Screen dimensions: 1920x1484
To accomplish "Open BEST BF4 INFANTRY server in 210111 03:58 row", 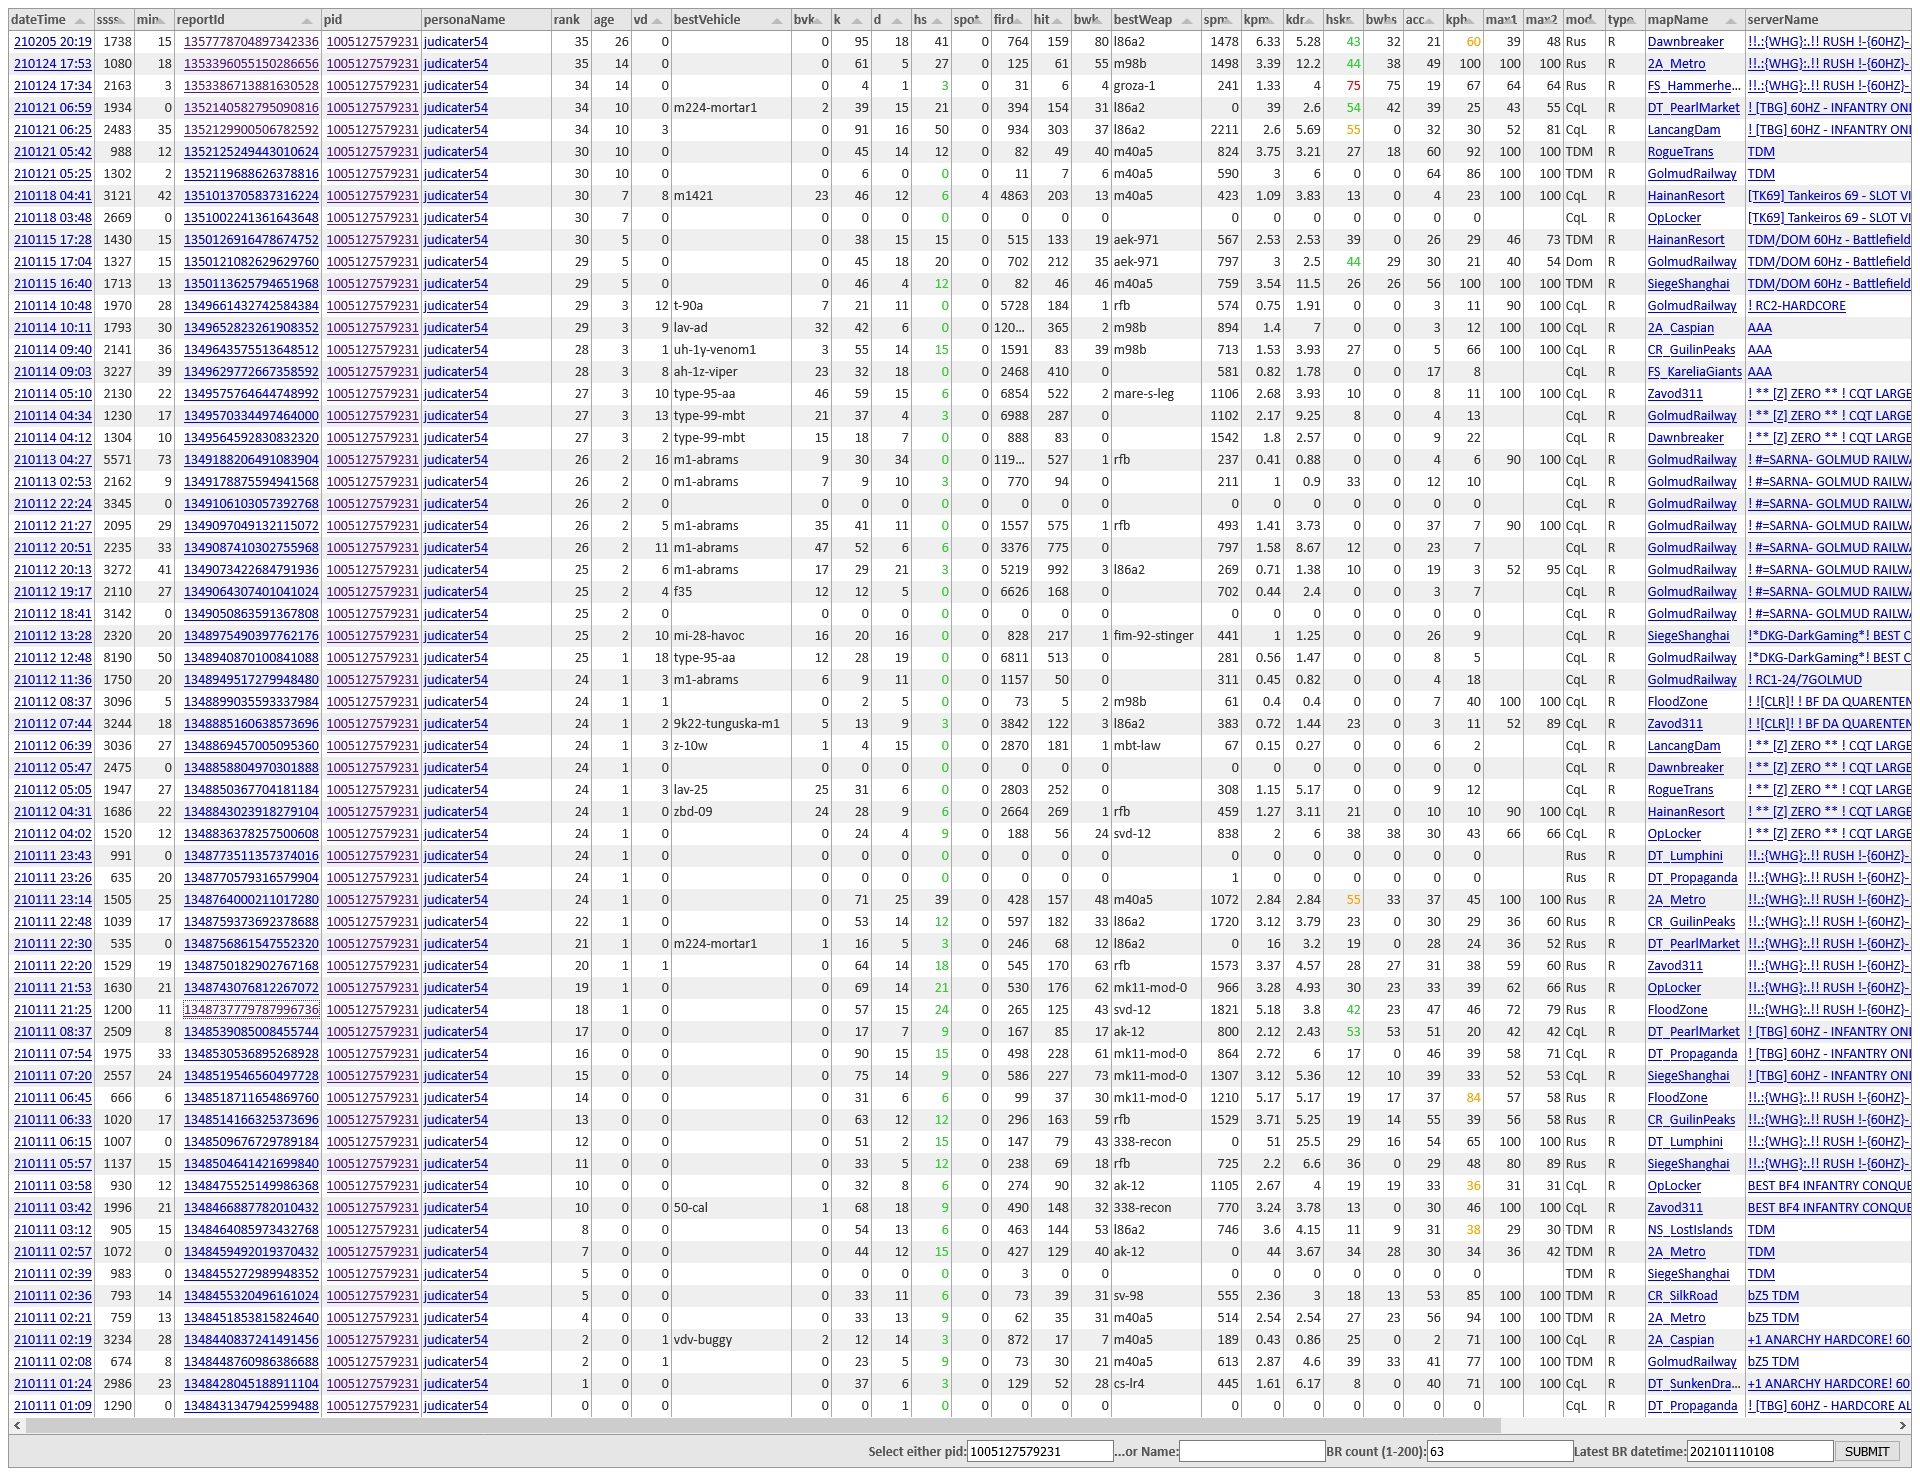I will (x=1828, y=1186).
